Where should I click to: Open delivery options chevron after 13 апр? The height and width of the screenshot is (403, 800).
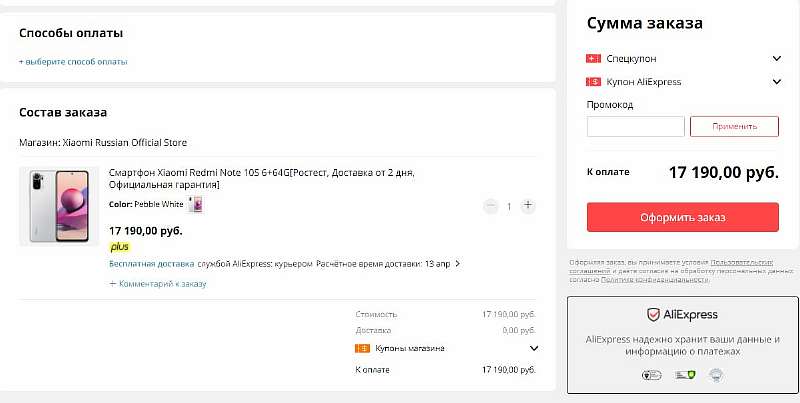pos(458,264)
